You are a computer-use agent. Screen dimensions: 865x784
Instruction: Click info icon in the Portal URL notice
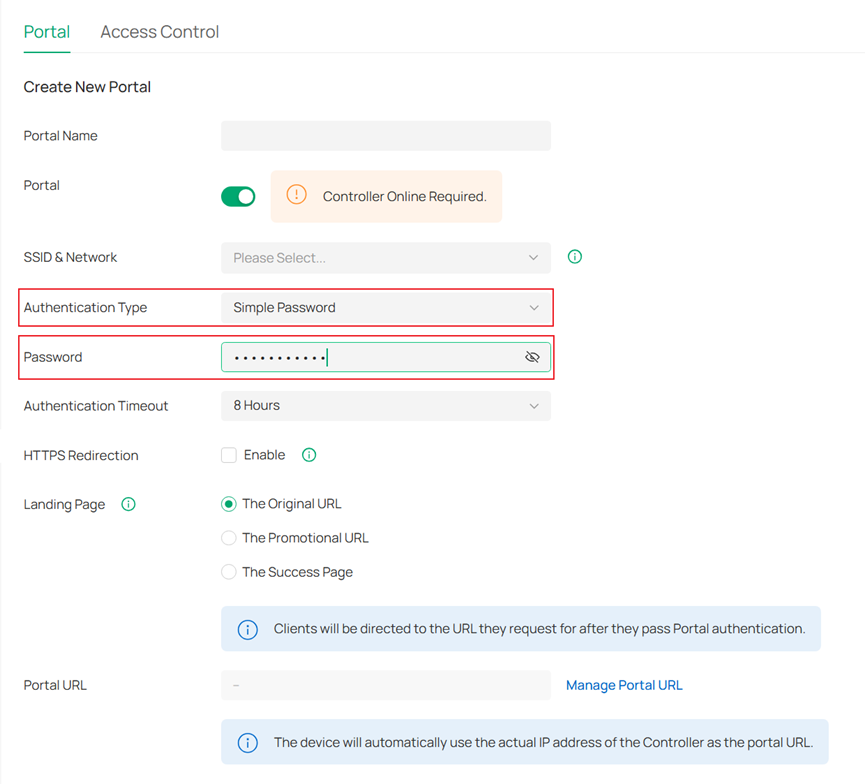[x=247, y=743]
